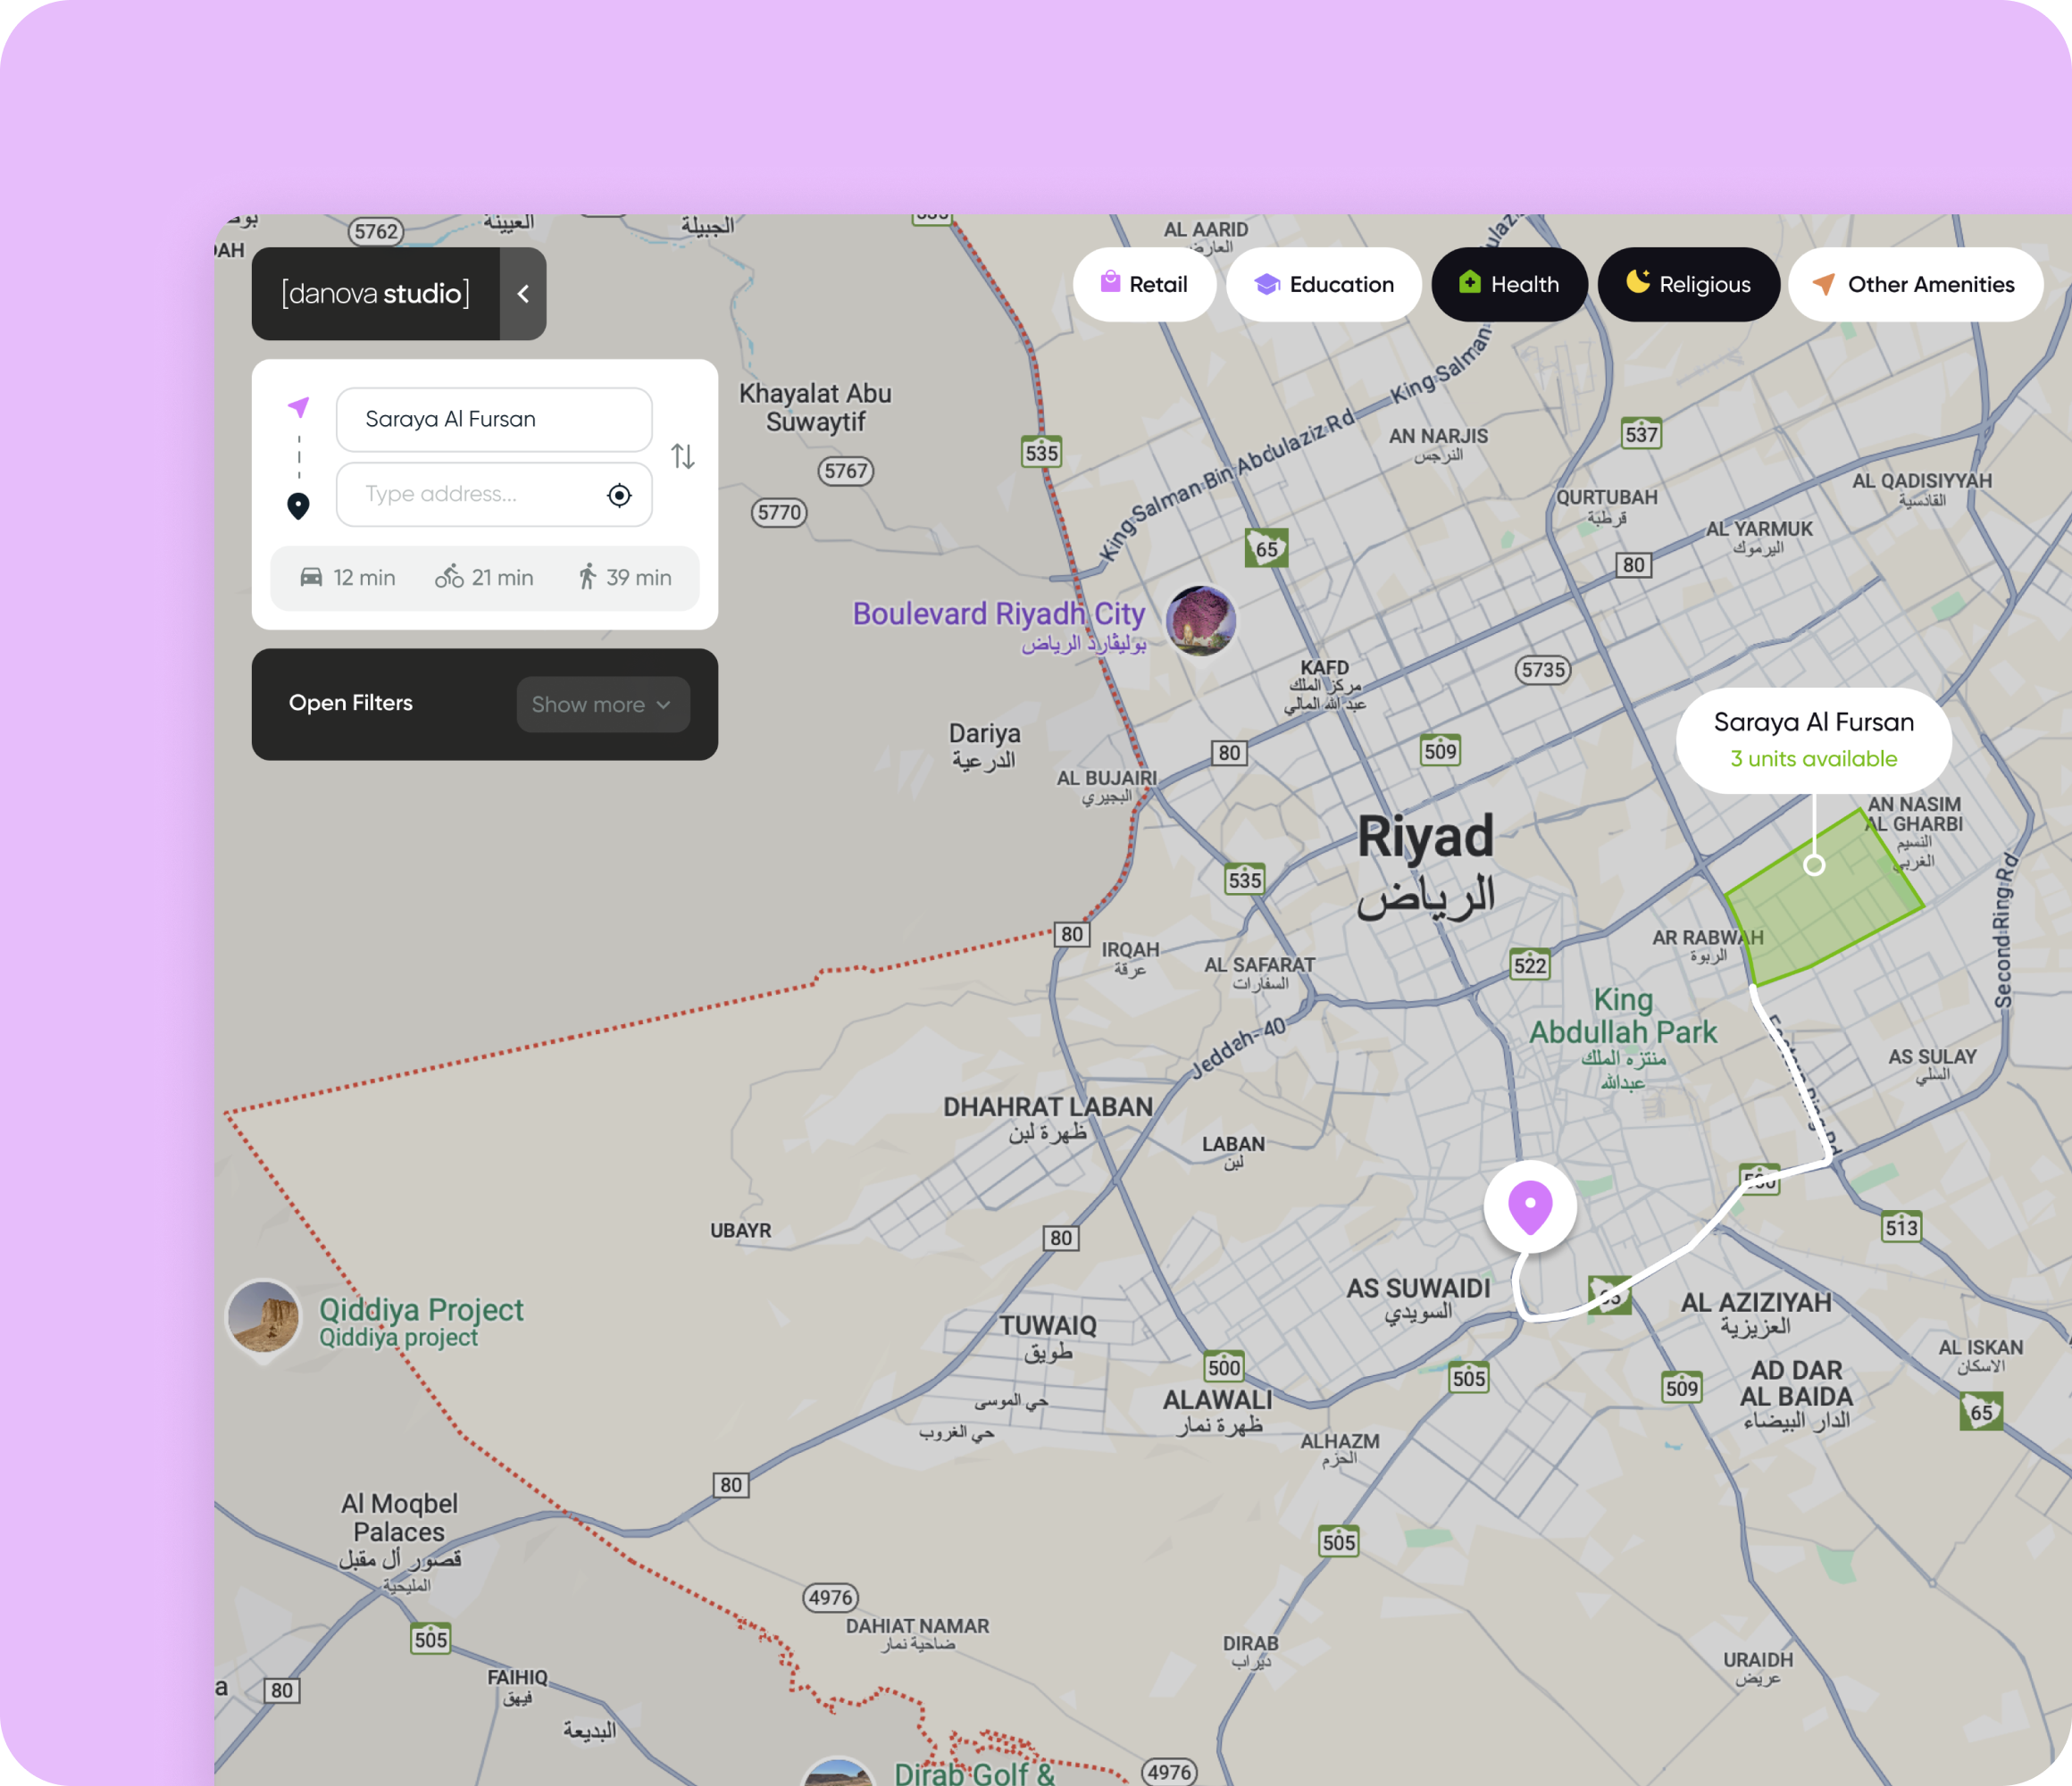Click the Open Filters button
This screenshot has height=1786, width=2072.
pyautogui.click(x=351, y=703)
